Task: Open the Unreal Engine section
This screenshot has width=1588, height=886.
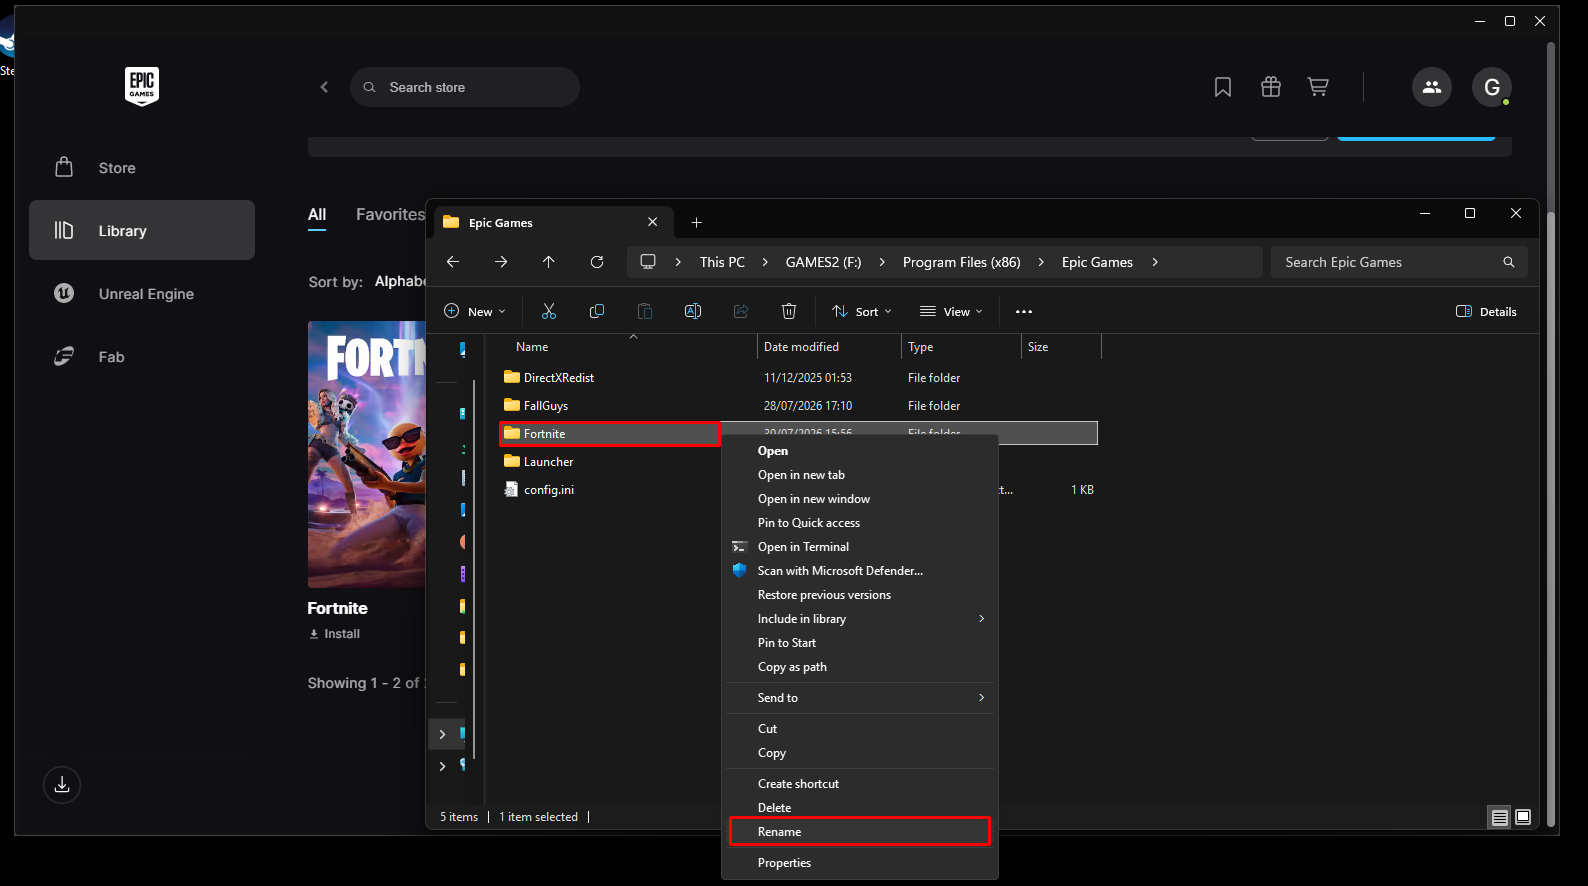Action: 142,293
